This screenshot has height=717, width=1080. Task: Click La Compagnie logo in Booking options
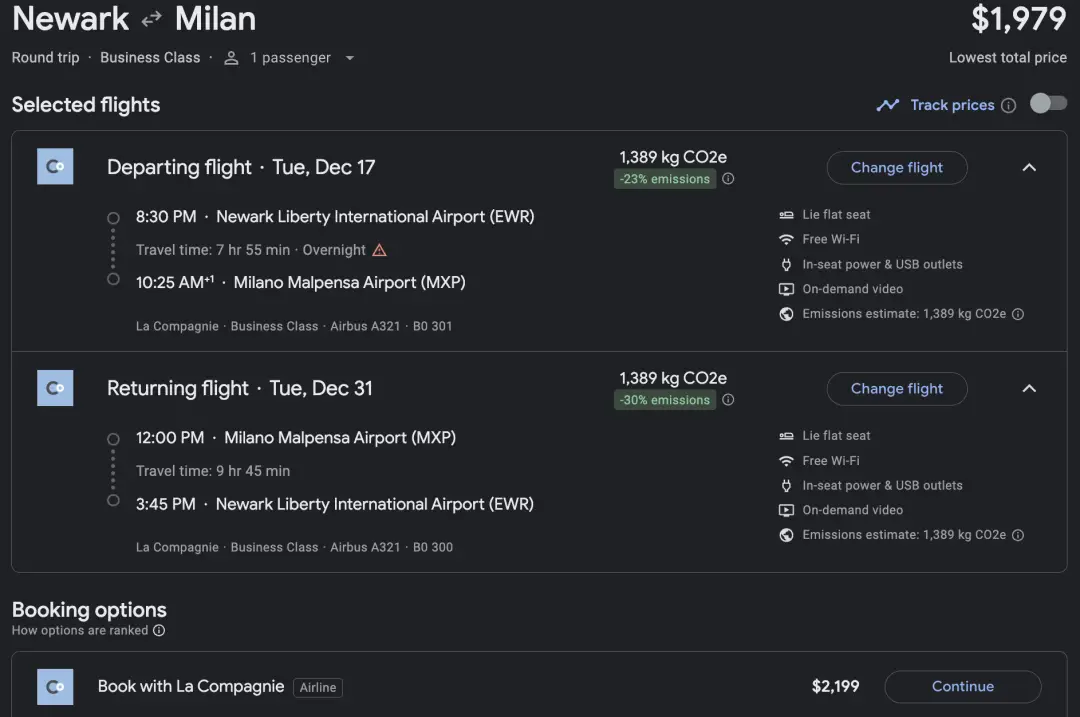click(x=55, y=687)
